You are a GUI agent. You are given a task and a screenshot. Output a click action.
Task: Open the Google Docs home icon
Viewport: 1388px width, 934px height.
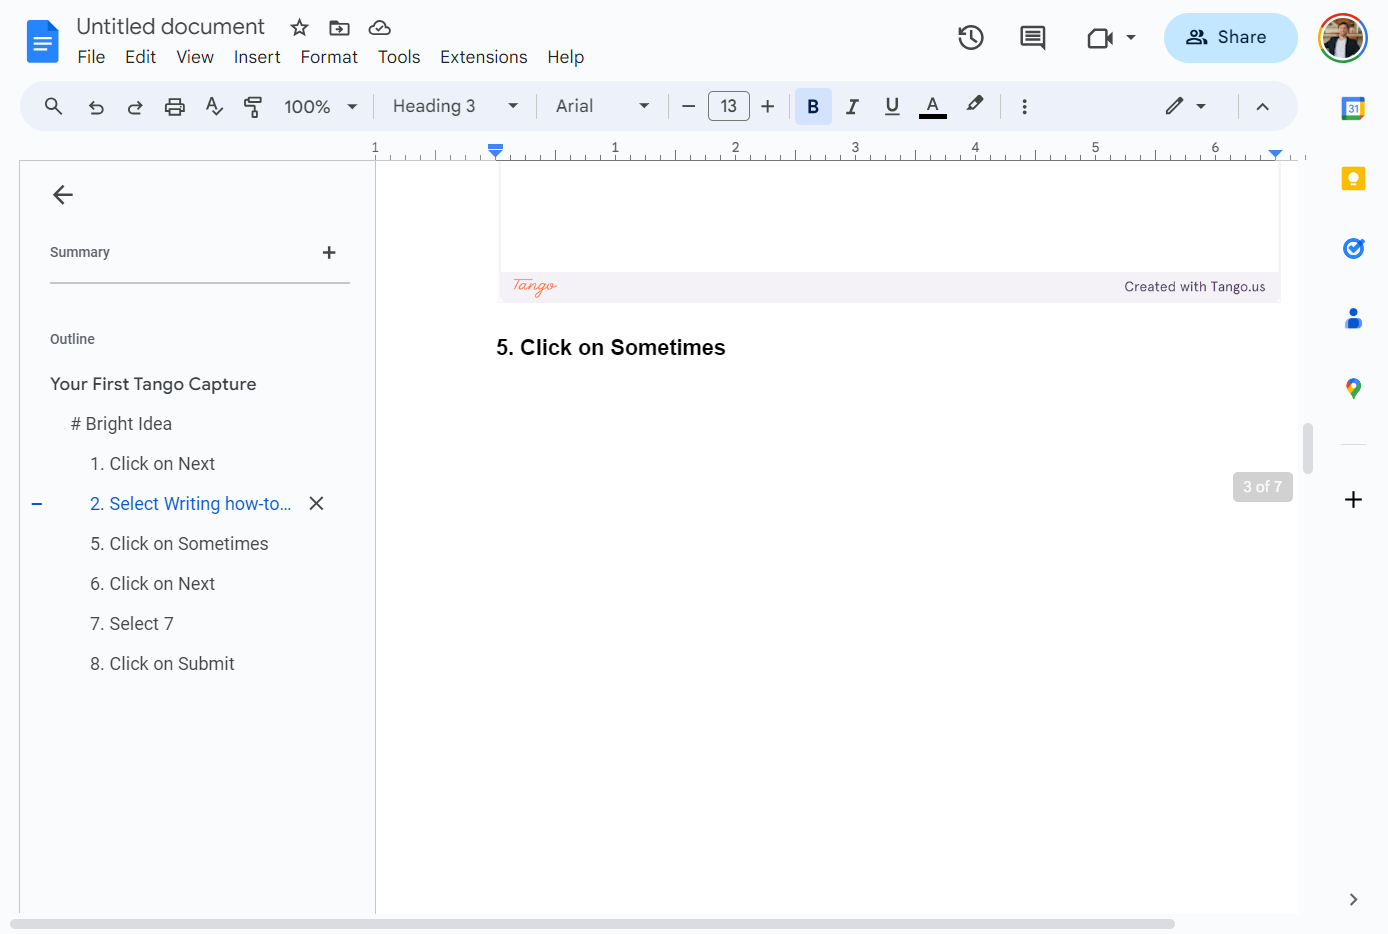tap(42, 41)
